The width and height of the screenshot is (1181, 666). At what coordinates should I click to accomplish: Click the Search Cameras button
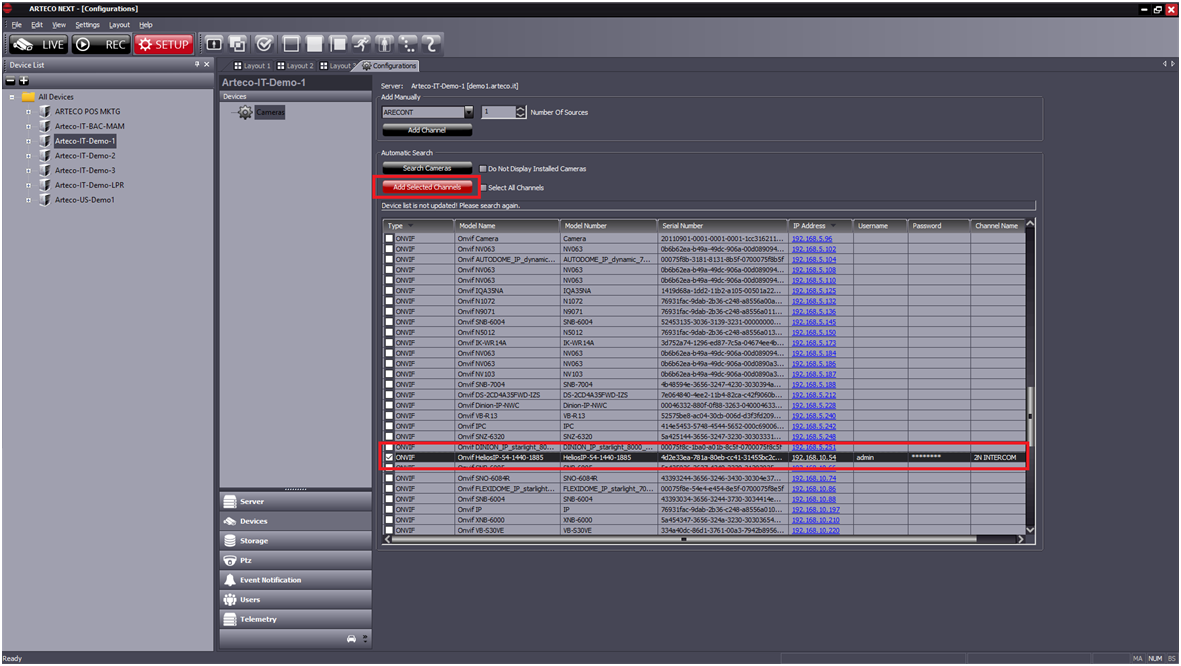(427, 168)
